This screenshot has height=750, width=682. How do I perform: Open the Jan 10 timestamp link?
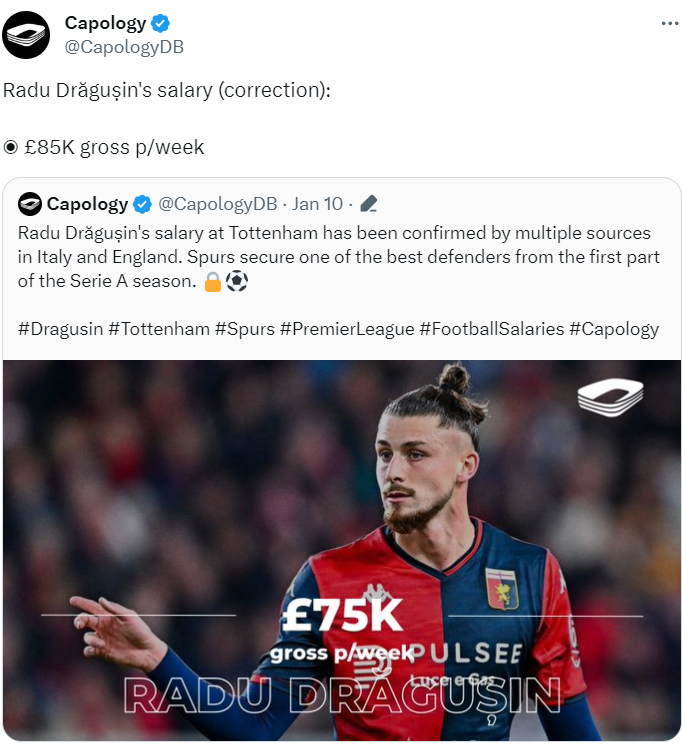coord(317,204)
